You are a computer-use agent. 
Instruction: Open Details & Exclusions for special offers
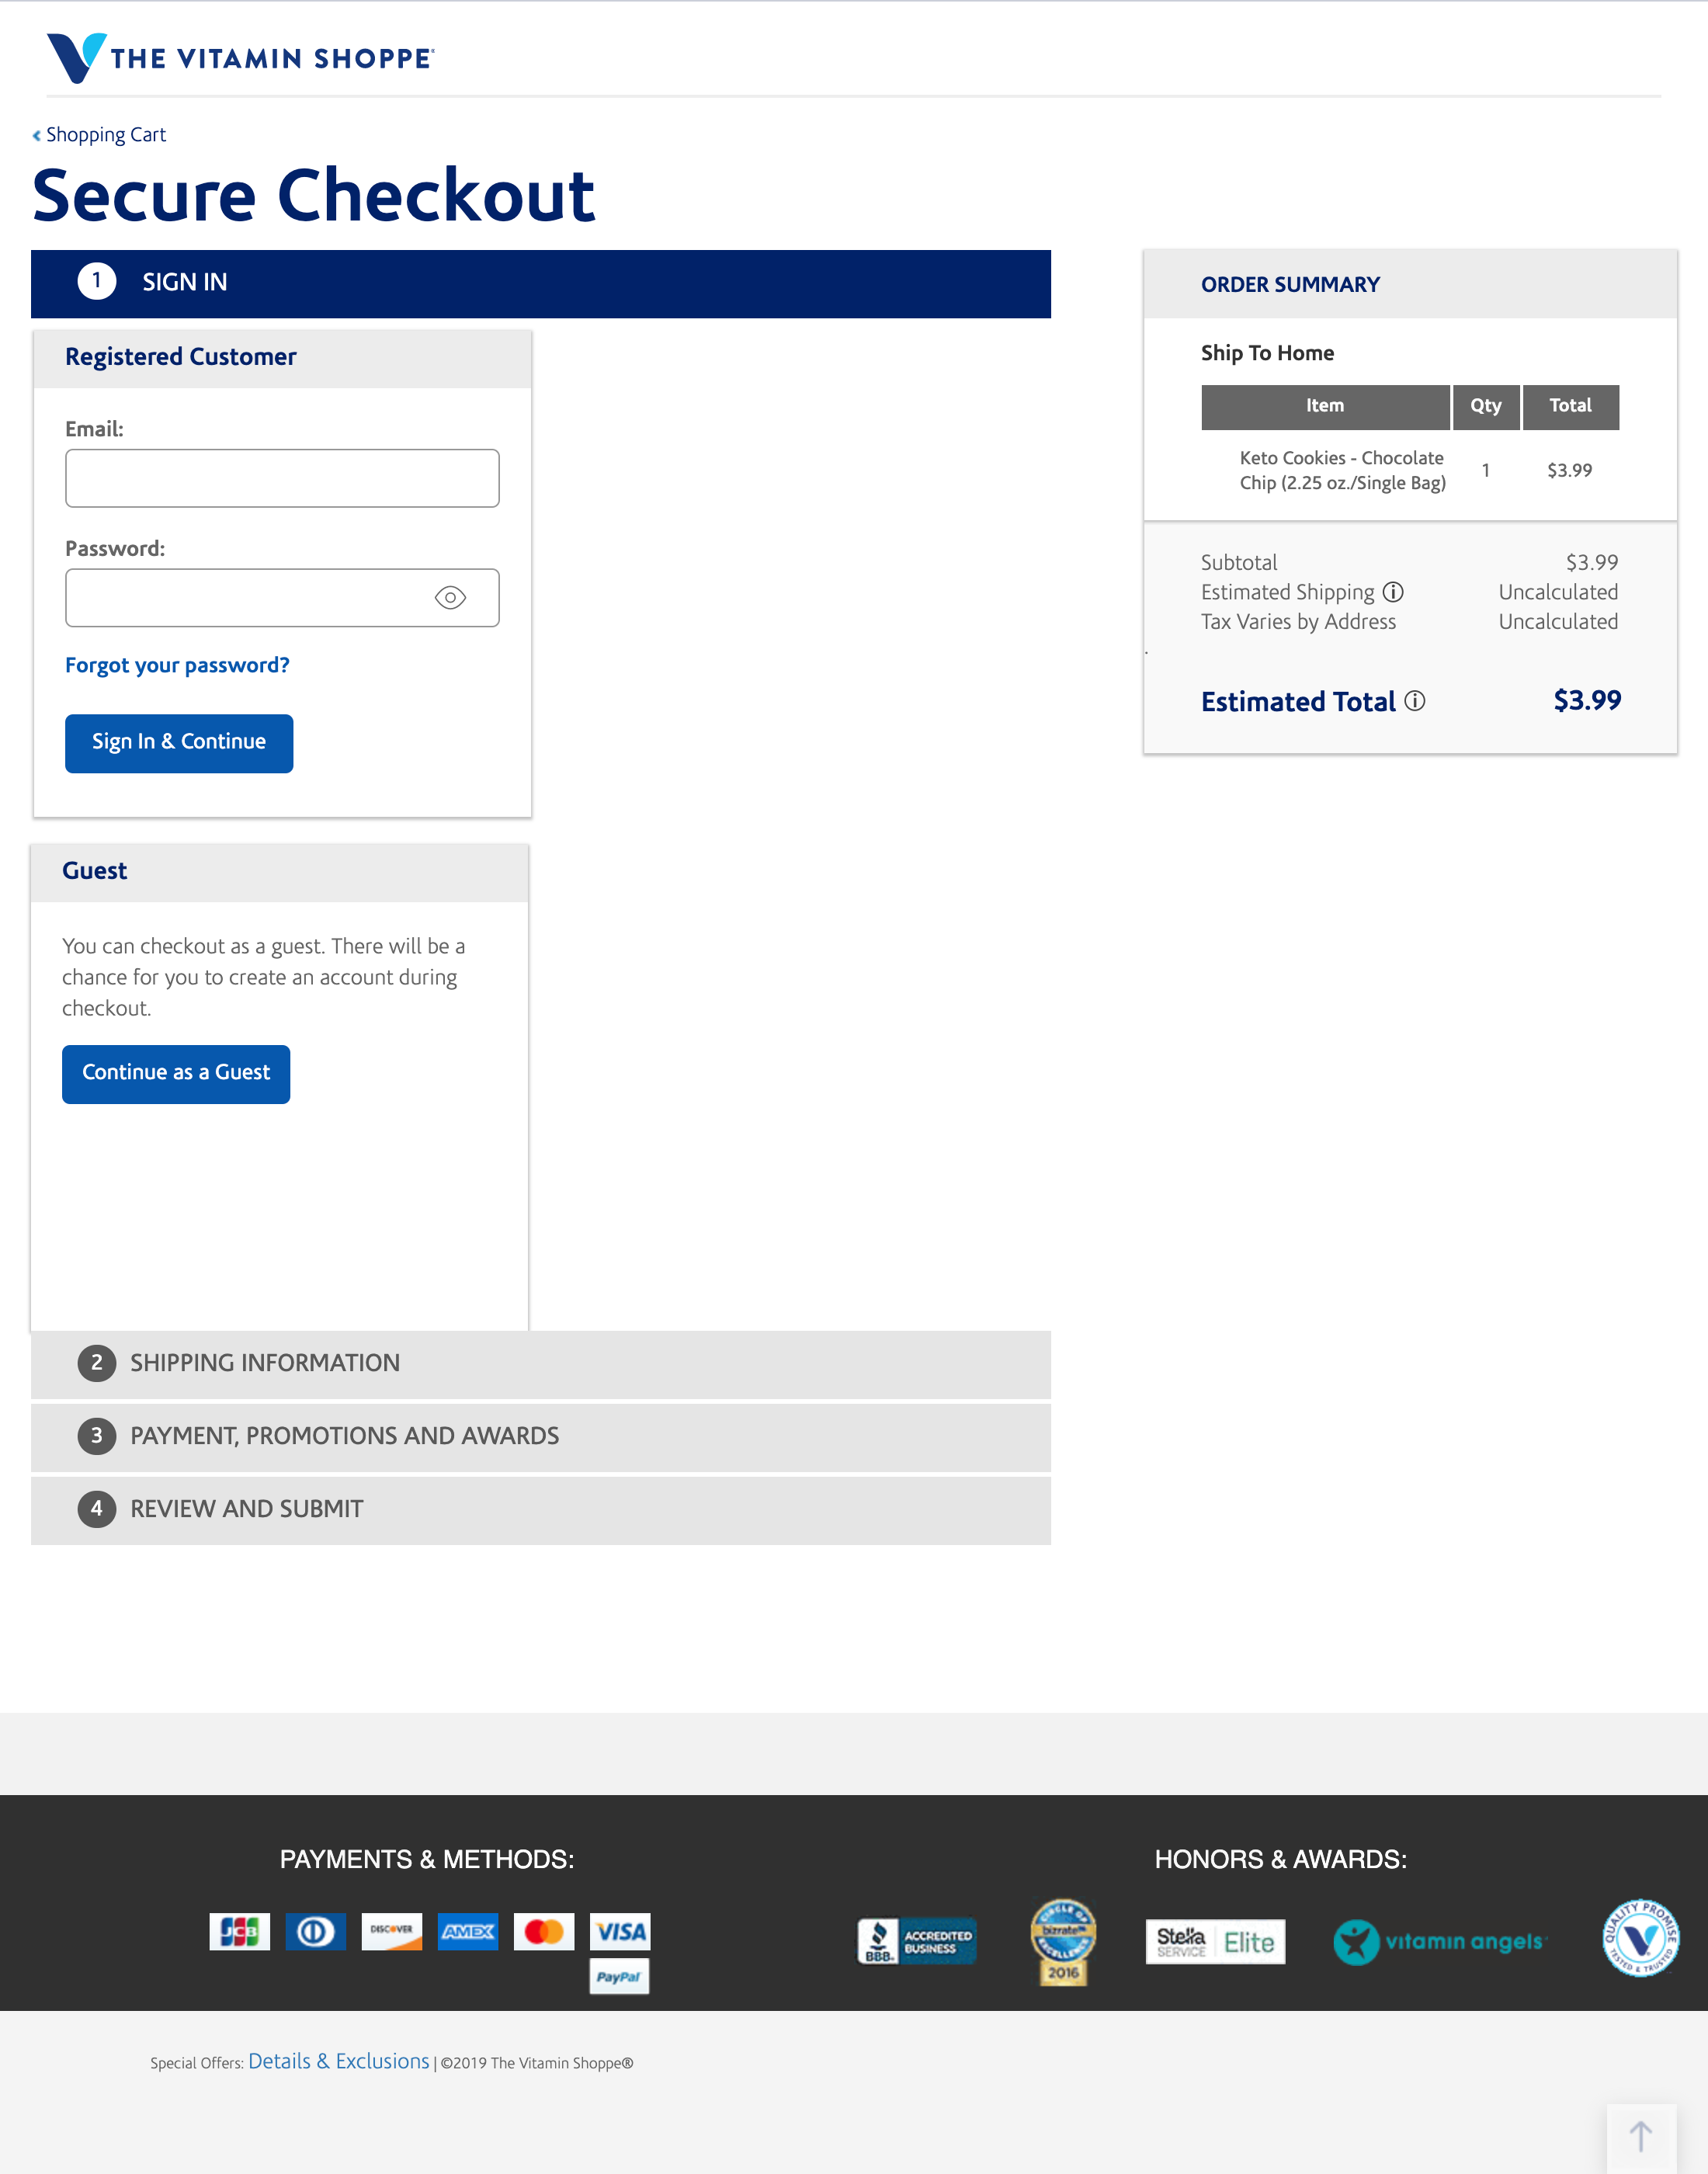[340, 2061]
